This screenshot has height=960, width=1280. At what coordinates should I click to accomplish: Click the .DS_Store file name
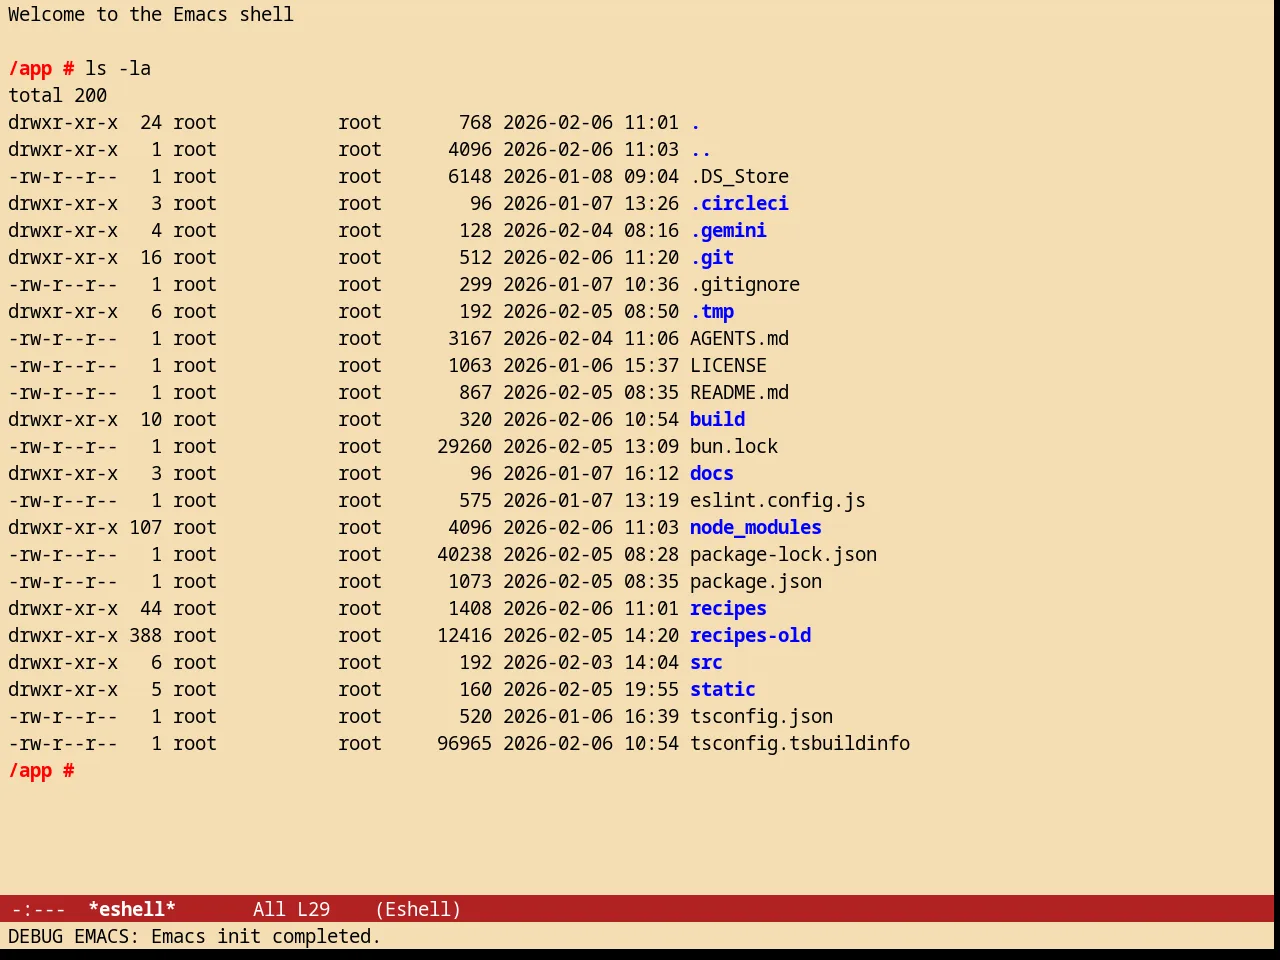739,177
